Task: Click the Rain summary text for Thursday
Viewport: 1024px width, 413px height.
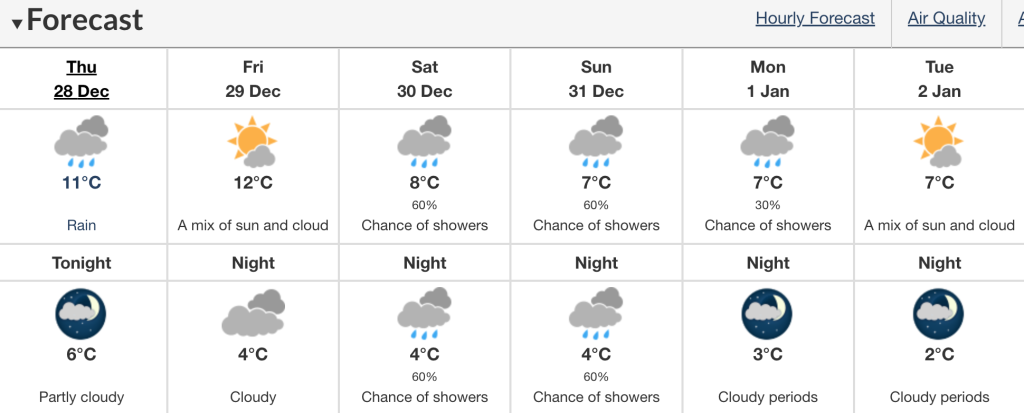Action: pos(82,225)
